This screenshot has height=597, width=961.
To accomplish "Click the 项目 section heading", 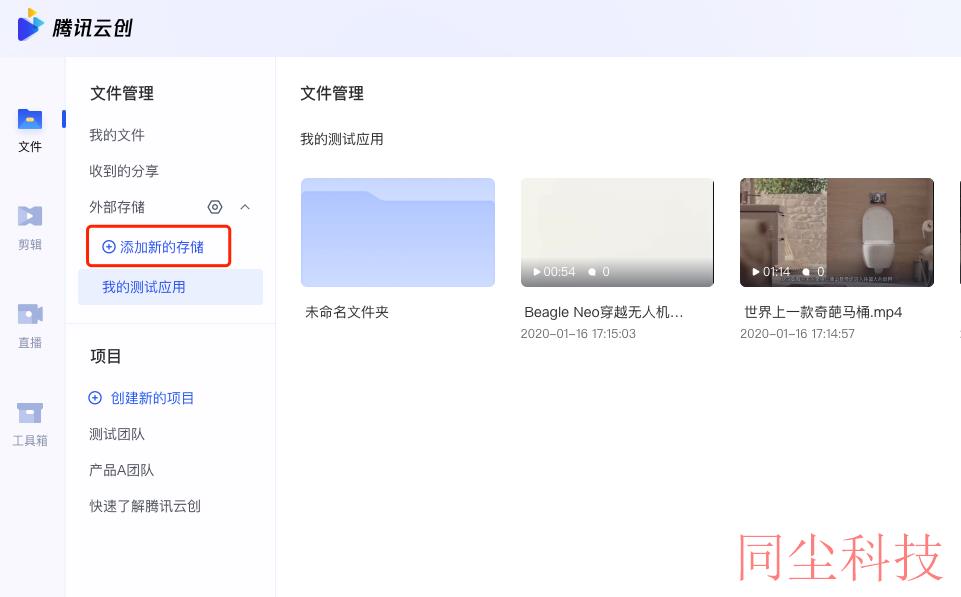I will [105, 356].
